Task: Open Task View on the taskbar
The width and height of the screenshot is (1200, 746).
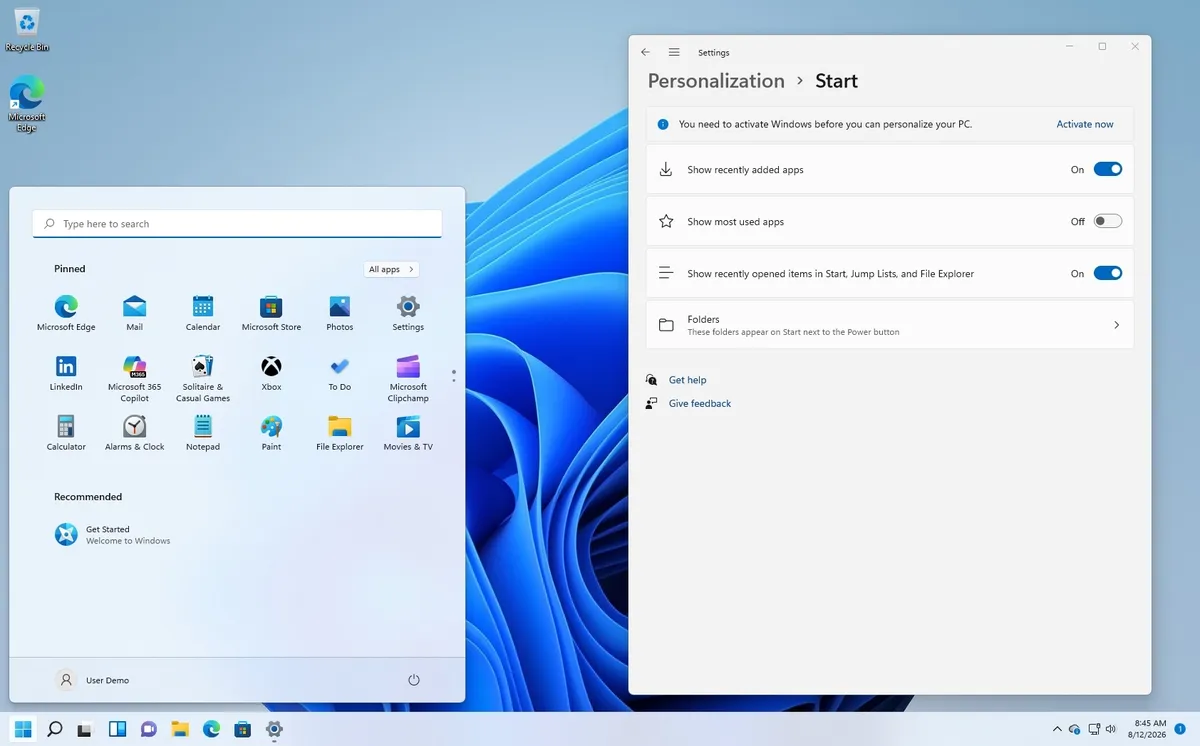Action: click(86, 729)
